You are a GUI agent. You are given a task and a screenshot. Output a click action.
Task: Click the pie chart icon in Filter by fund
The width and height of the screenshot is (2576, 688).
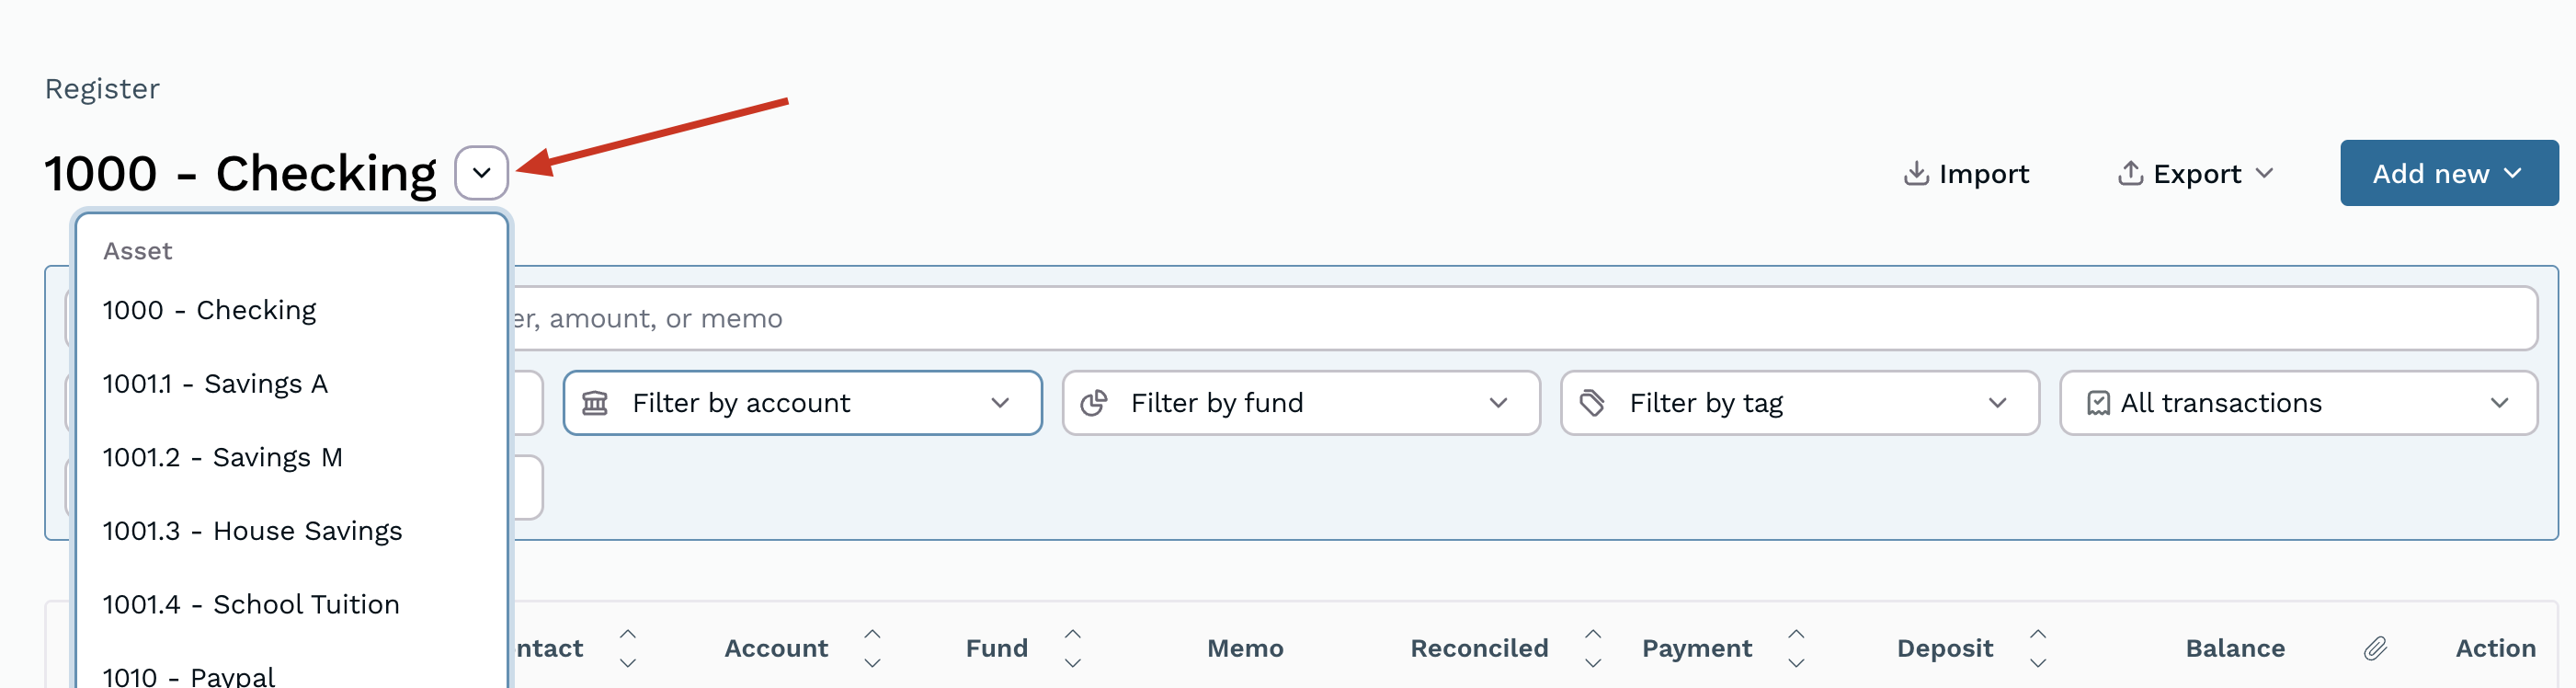pos(1097,402)
